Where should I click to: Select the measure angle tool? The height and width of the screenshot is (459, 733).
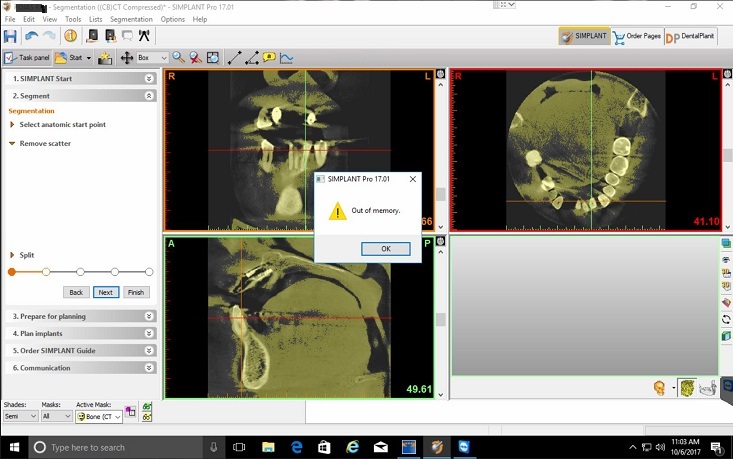tap(251, 58)
